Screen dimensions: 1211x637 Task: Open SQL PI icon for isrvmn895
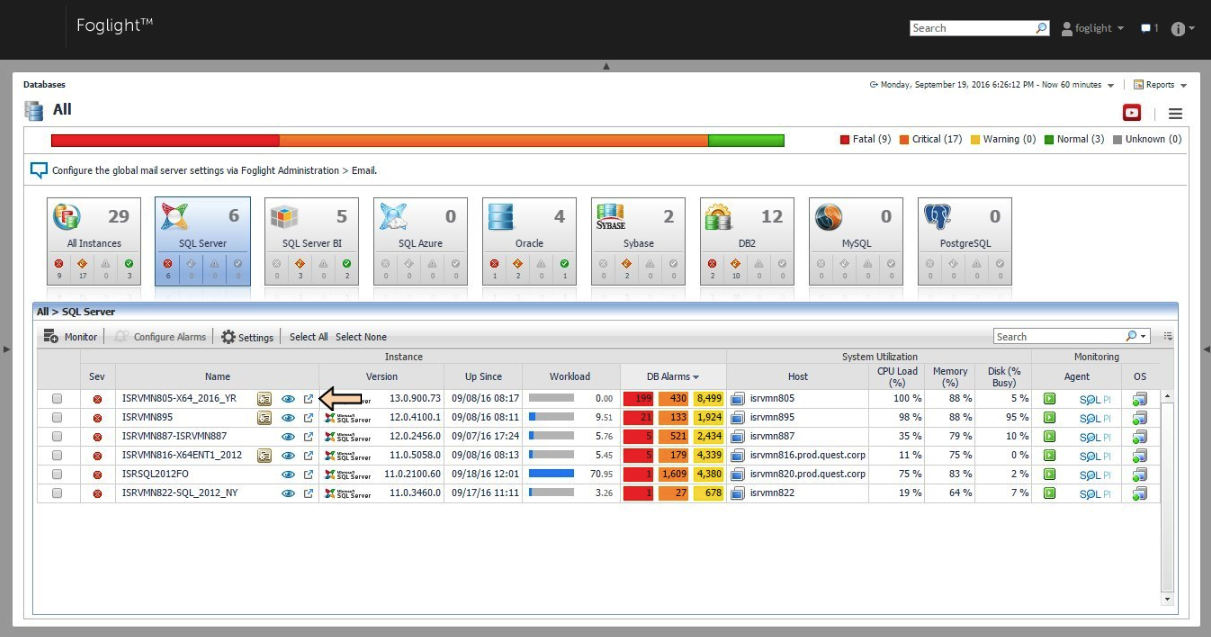pos(1095,417)
